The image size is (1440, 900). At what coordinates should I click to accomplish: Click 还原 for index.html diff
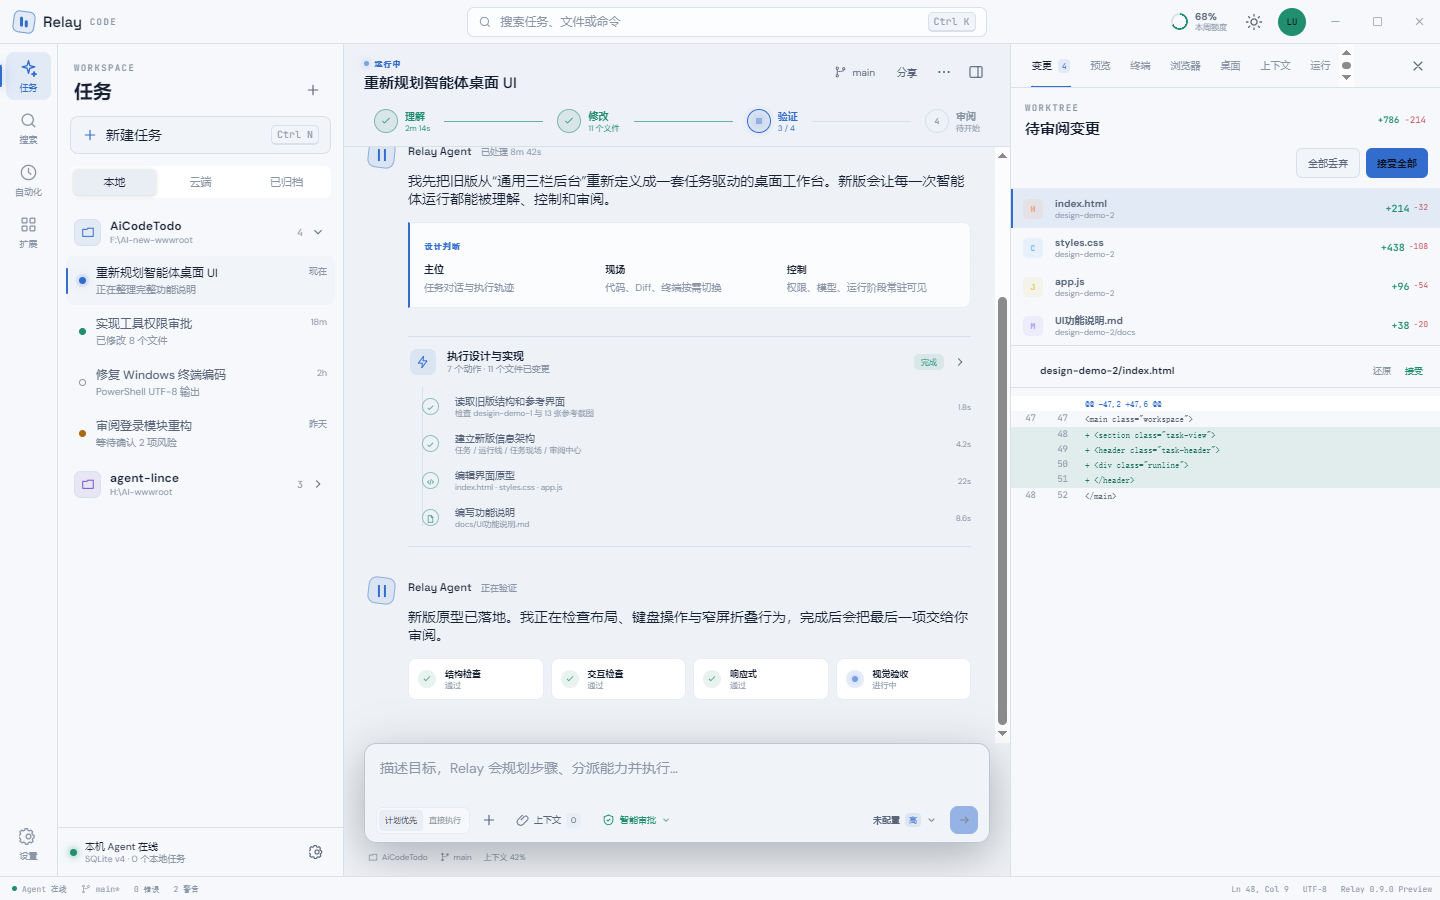(x=1382, y=371)
